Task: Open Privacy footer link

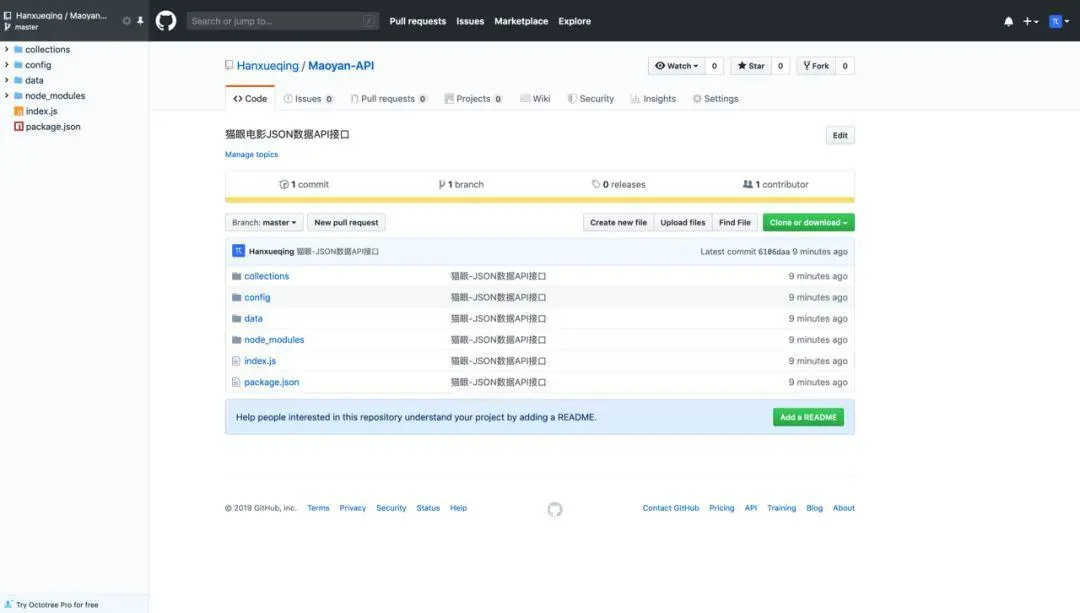Action: pos(353,508)
